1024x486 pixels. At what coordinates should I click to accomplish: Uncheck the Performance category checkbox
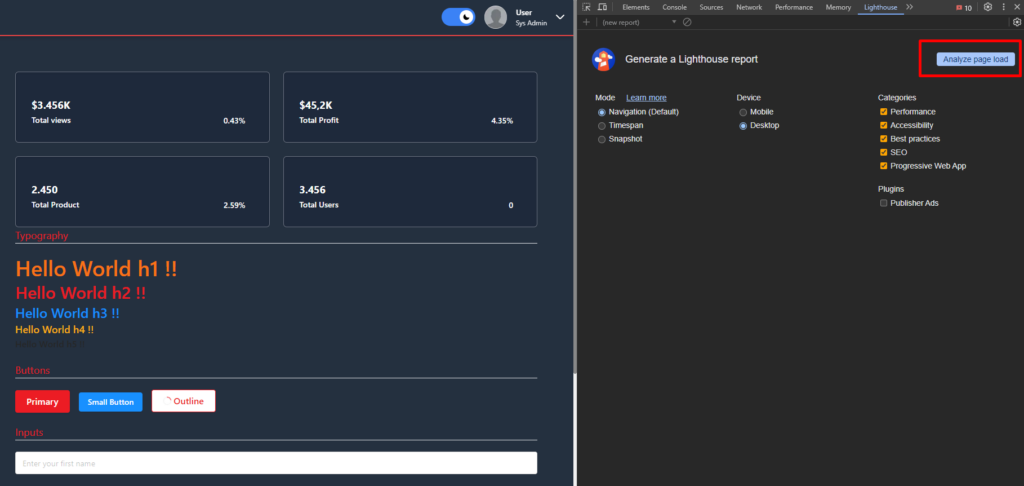(883, 112)
